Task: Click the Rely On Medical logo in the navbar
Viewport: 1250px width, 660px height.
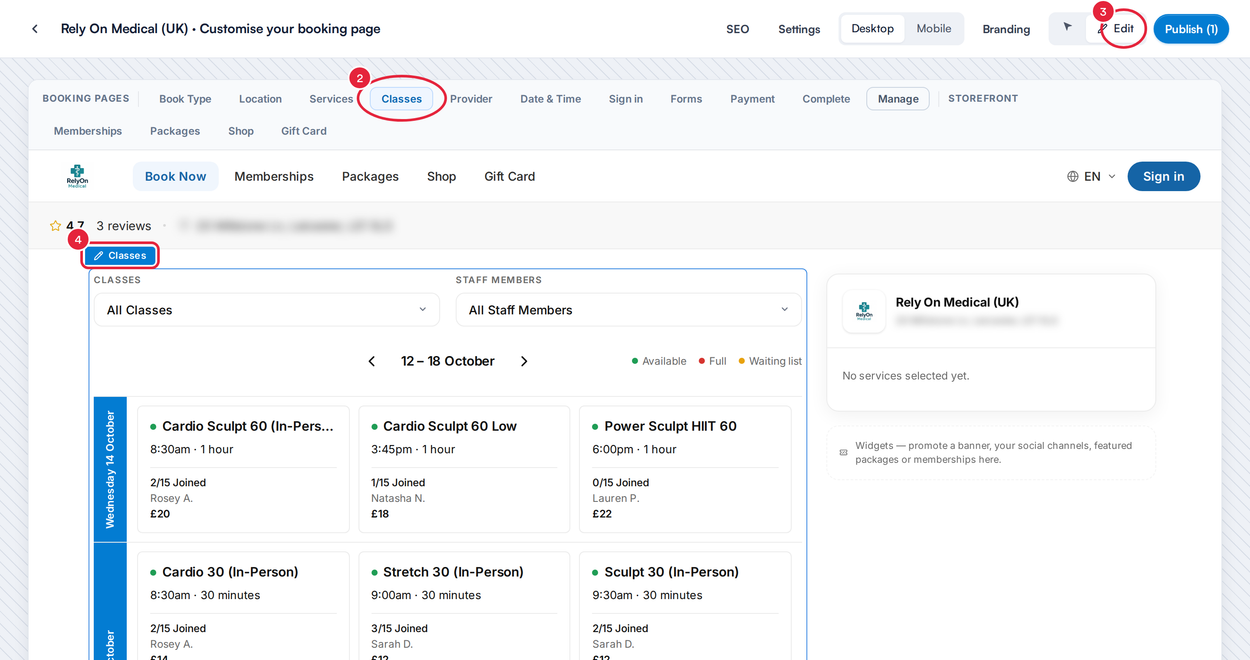Action: pyautogui.click(x=77, y=176)
